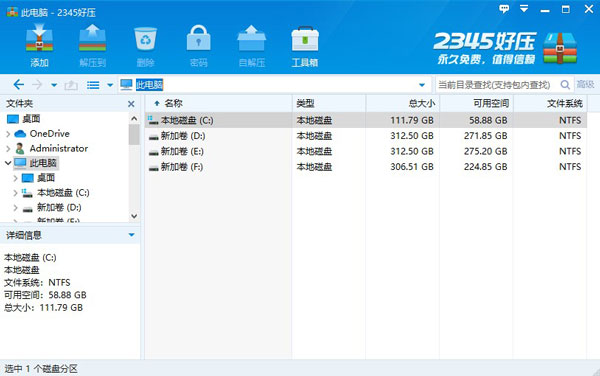
Task: Close the 文件夹 folder panel
Action: tap(131, 104)
